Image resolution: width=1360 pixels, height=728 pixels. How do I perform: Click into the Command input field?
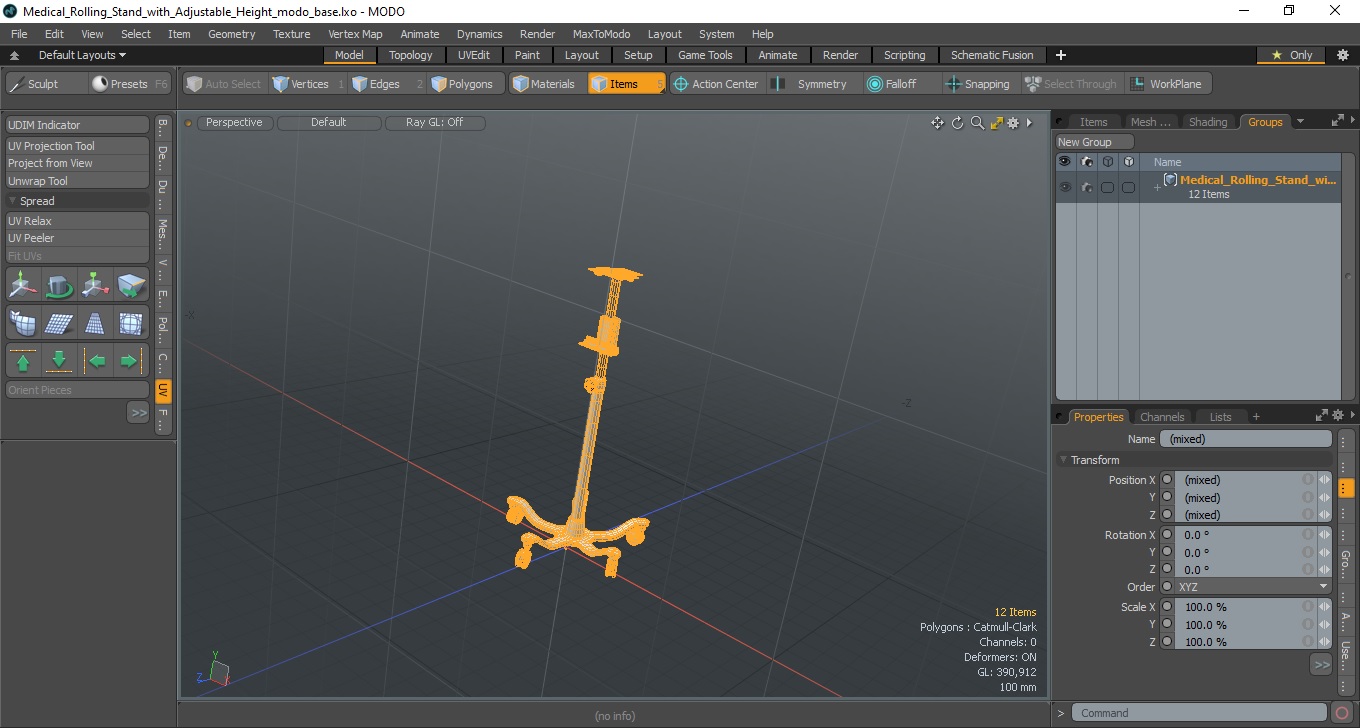(1200, 713)
